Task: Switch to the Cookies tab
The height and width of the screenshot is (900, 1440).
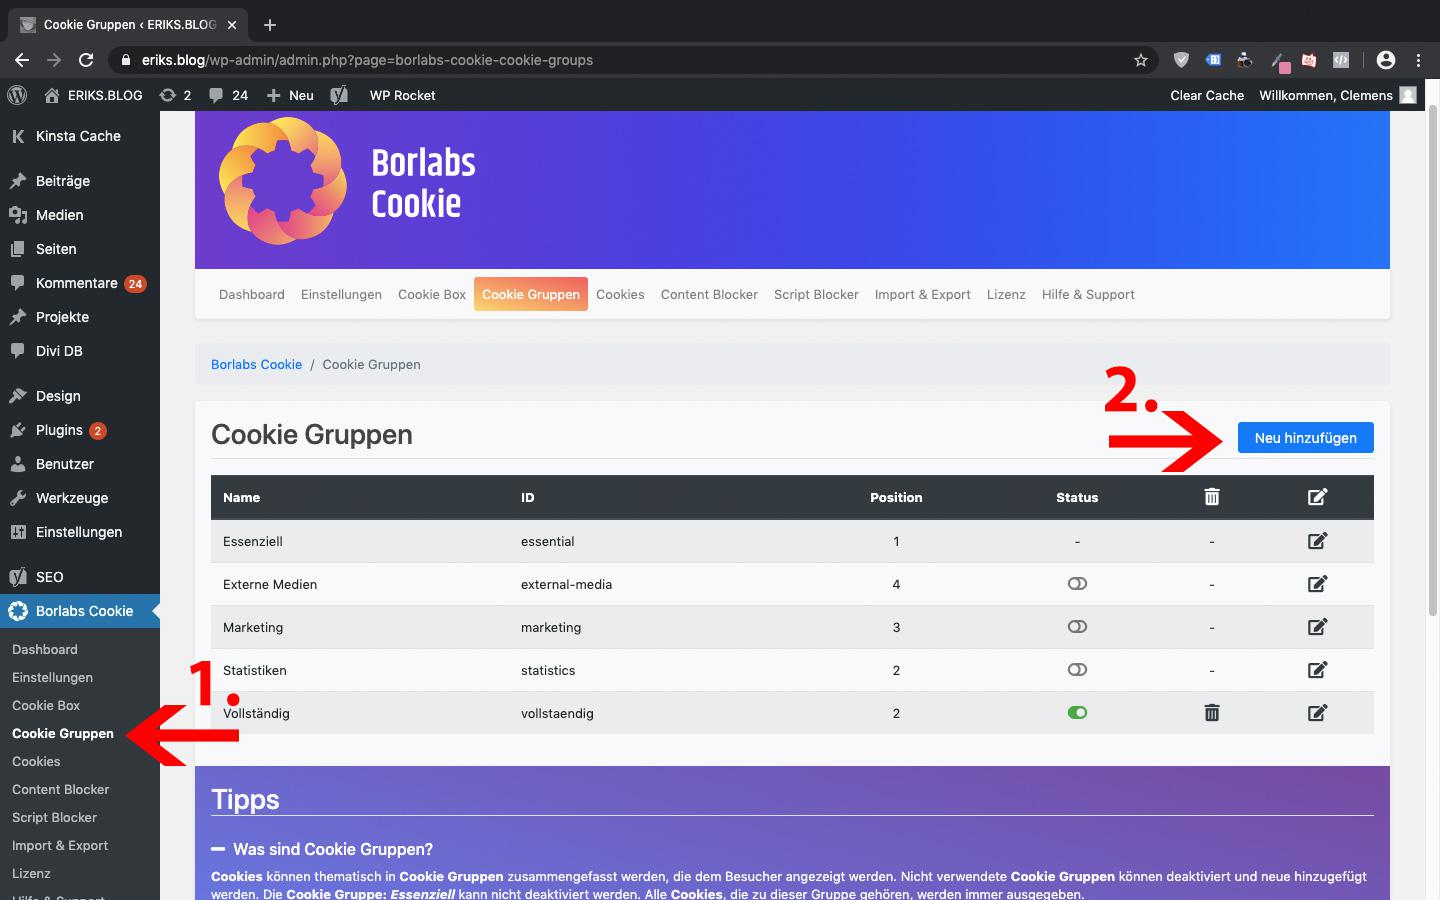Action: 620,294
